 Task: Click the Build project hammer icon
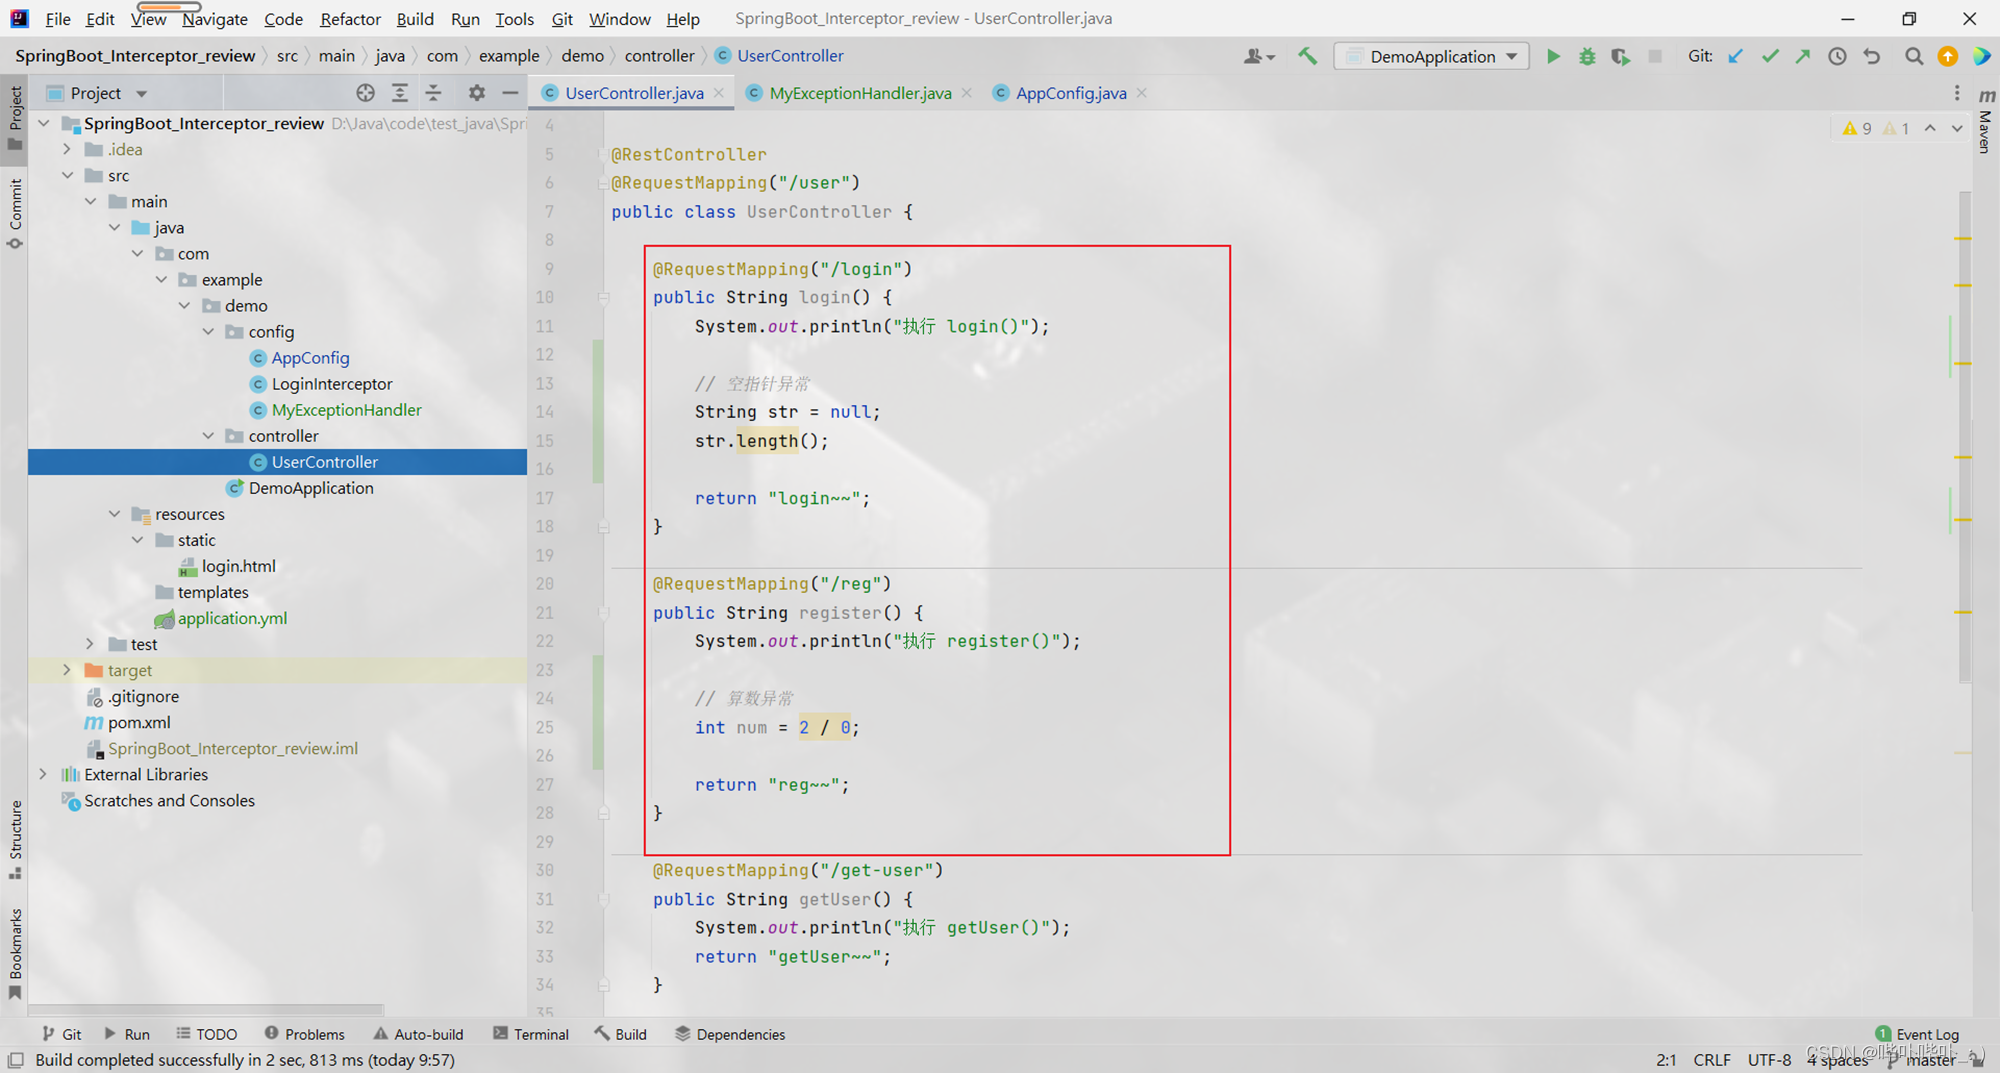point(1307,57)
